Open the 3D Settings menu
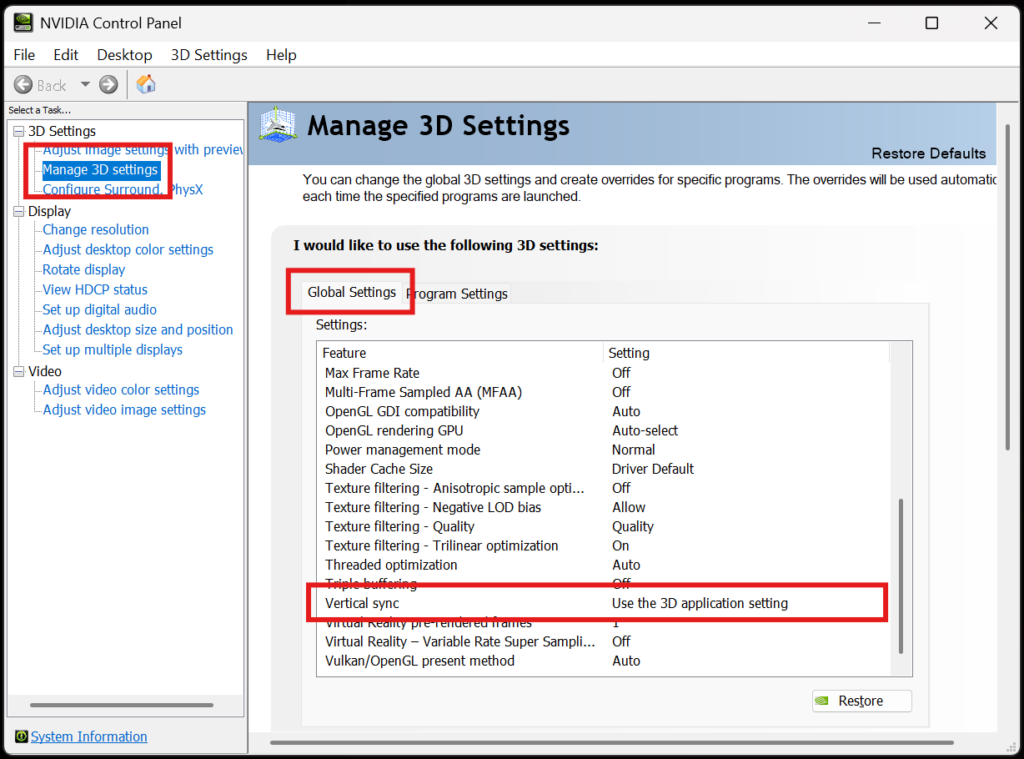Image resolution: width=1024 pixels, height=759 pixels. click(x=209, y=55)
